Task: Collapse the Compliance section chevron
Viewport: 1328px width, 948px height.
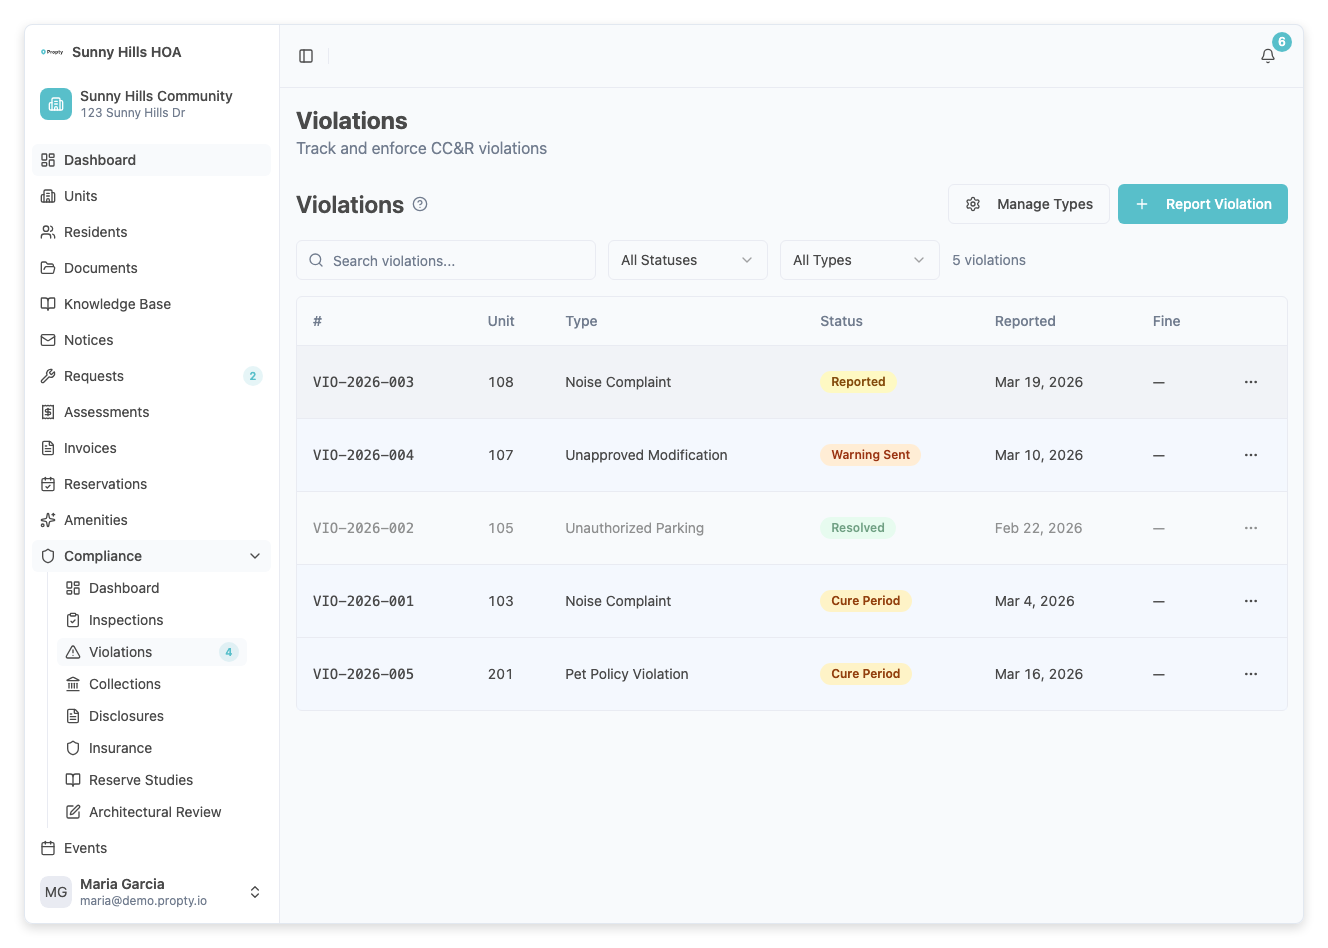Action: coord(255,556)
